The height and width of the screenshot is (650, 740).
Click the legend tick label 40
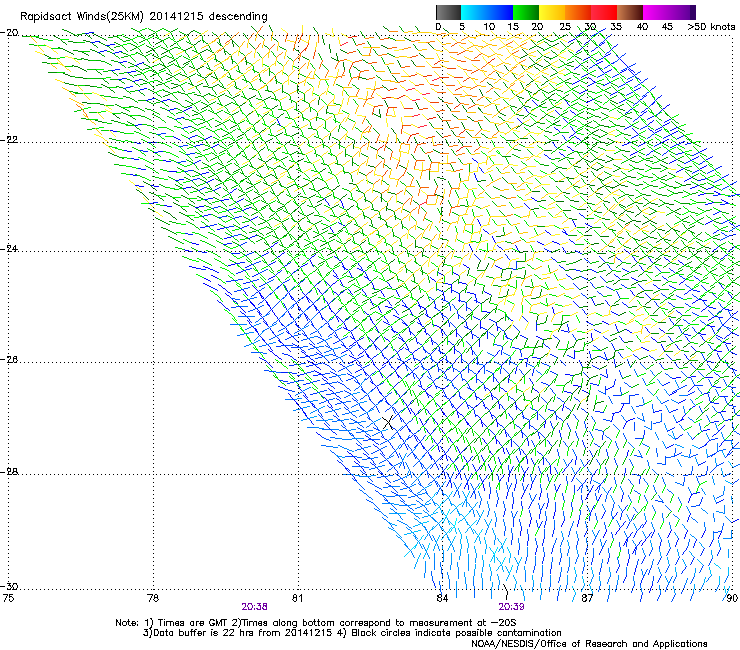642,27
